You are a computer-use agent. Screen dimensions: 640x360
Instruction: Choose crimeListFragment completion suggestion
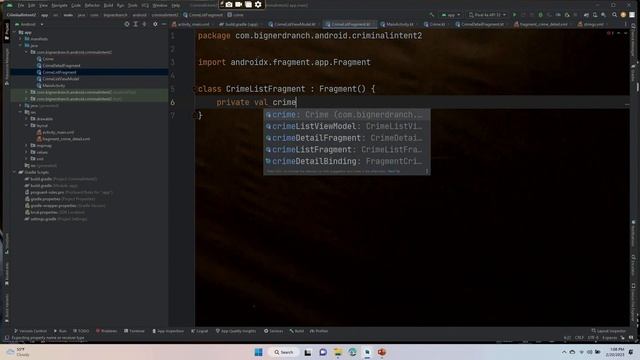346,150
